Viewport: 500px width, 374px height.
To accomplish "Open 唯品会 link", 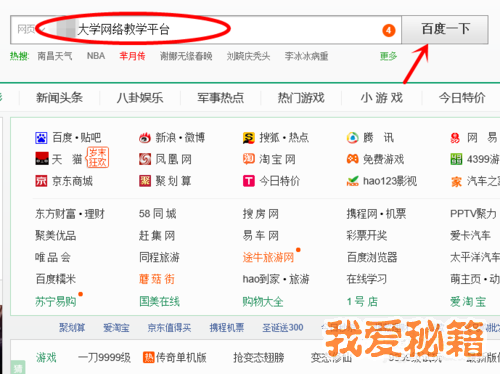I will tap(53, 257).
